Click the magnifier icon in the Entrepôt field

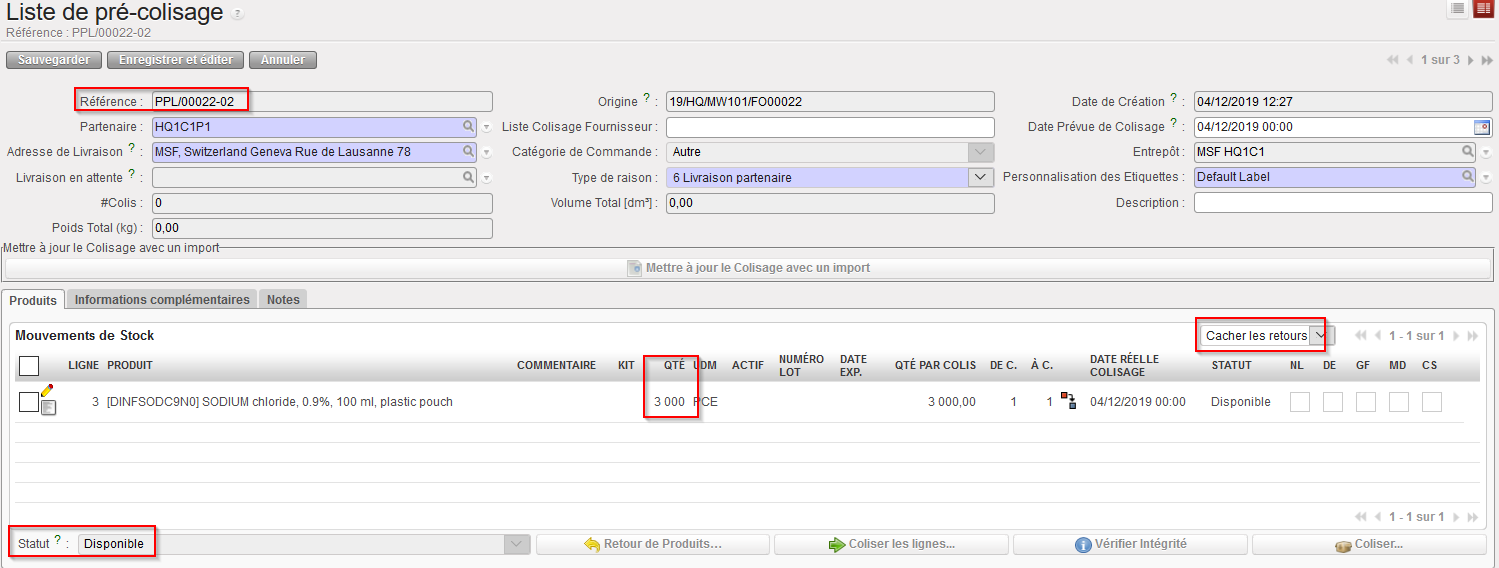click(x=1468, y=152)
